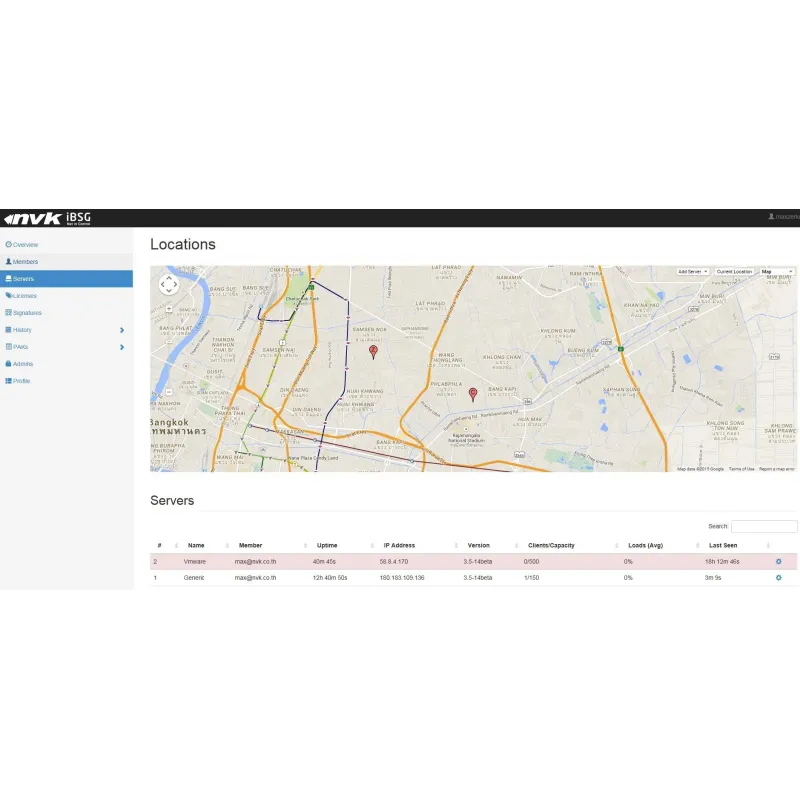
Task: Sort table by IP Address column
Action: (399, 545)
